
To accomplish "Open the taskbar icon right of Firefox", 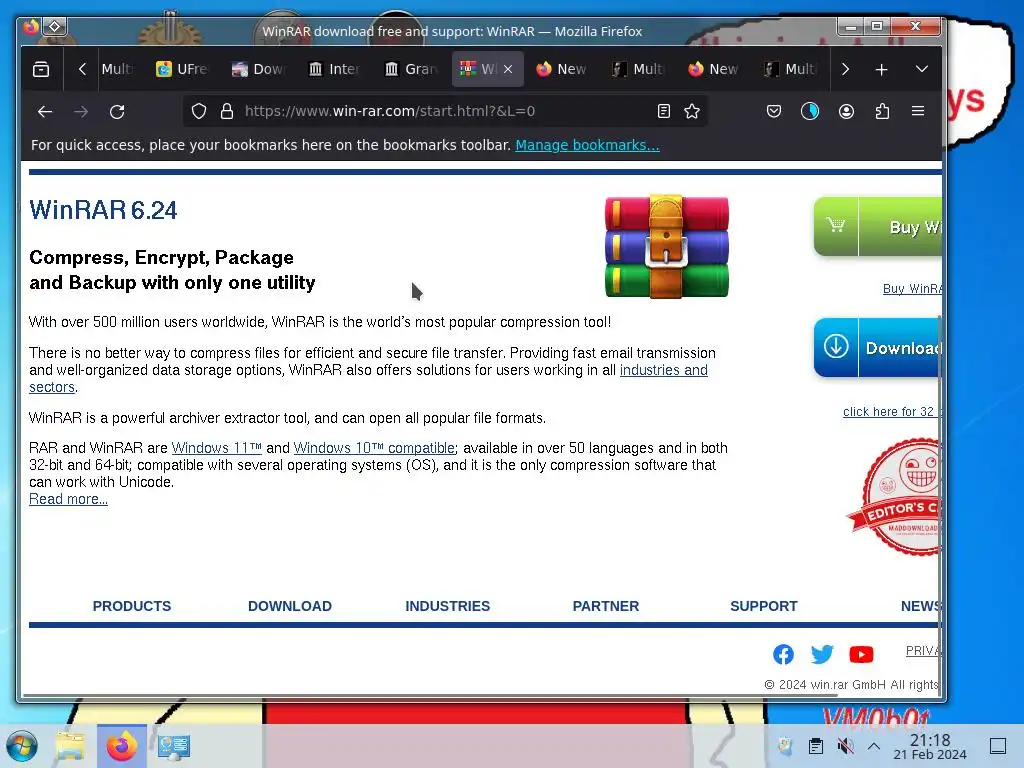I will 174,746.
